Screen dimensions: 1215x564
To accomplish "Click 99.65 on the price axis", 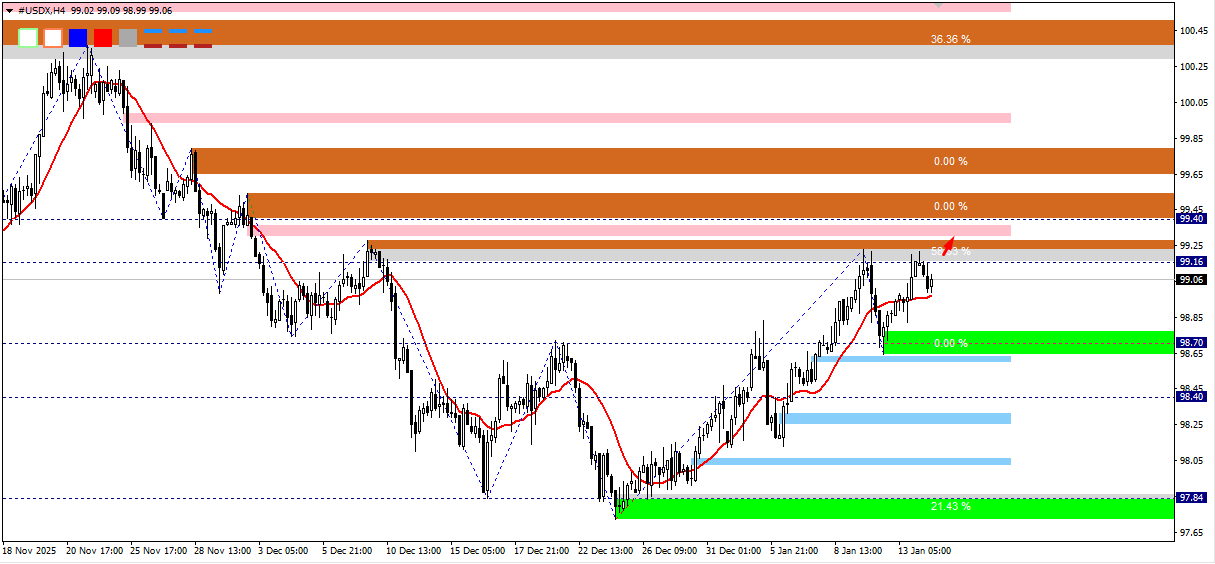I will (1191, 175).
